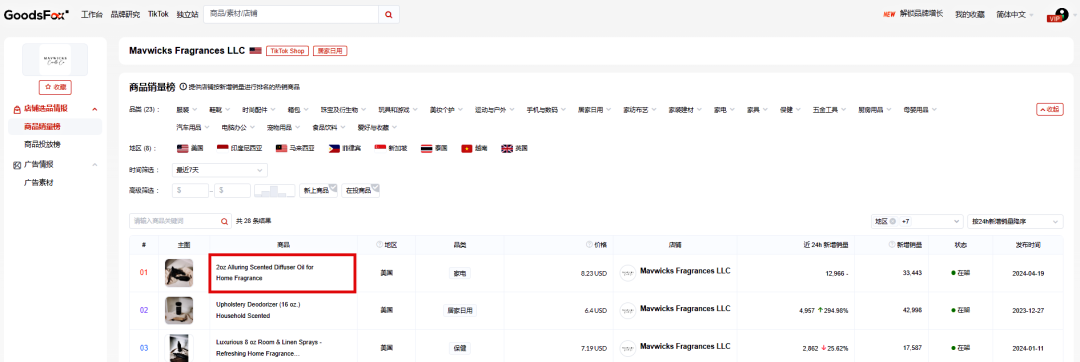
Task: Click the 居家日用 tag beside TikTok Shop
Action: click(x=330, y=51)
